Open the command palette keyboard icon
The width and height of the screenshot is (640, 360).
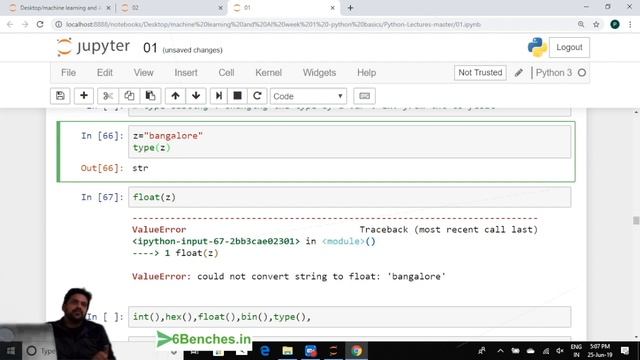tap(364, 96)
